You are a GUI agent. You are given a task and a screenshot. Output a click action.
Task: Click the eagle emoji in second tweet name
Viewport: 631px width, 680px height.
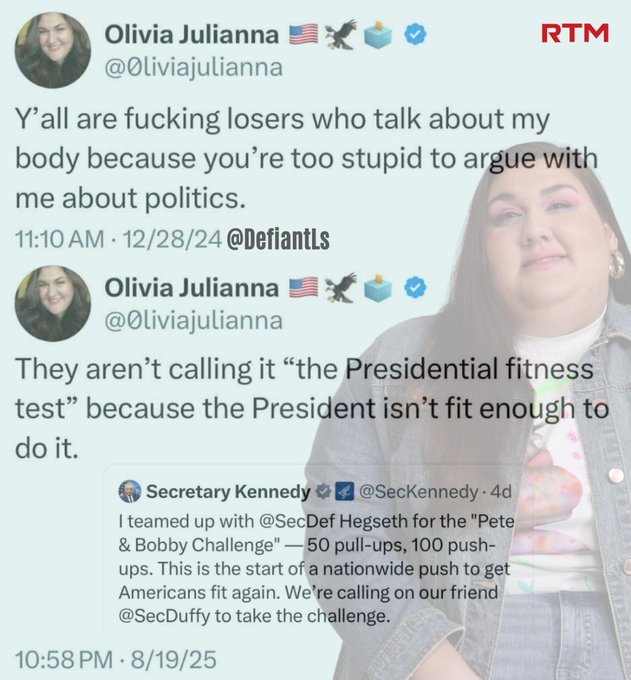tap(341, 287)
